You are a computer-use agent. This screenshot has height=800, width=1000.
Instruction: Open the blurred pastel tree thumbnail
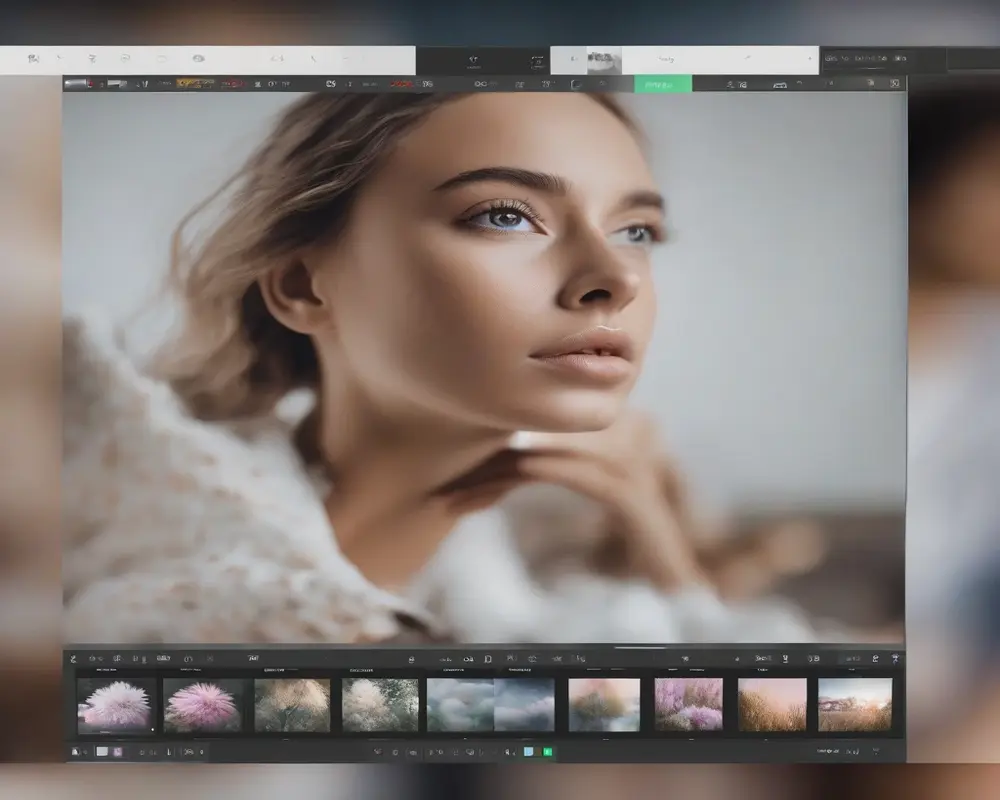coord(604,705)
